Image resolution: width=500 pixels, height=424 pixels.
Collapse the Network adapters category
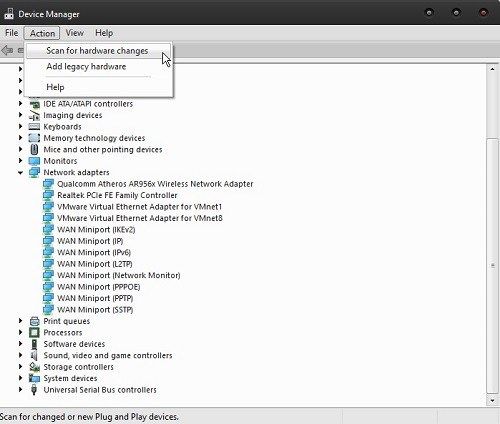point(20,173)
